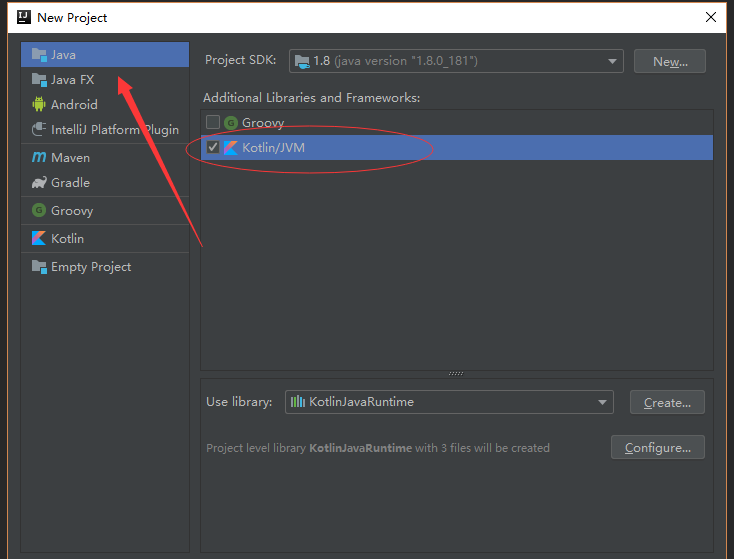
Task: Click the New... SDK button
Action: pyautogui.click(x=670, y=61)
